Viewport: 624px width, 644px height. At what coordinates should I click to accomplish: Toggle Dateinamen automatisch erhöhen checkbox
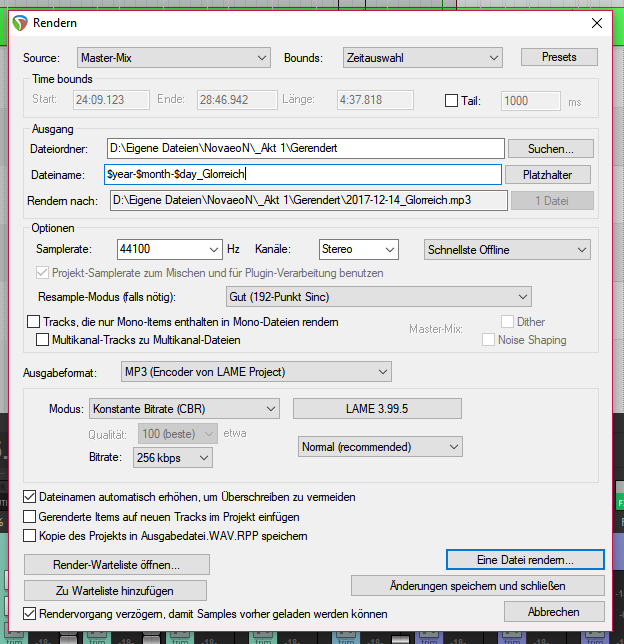(x=29, y=497)
